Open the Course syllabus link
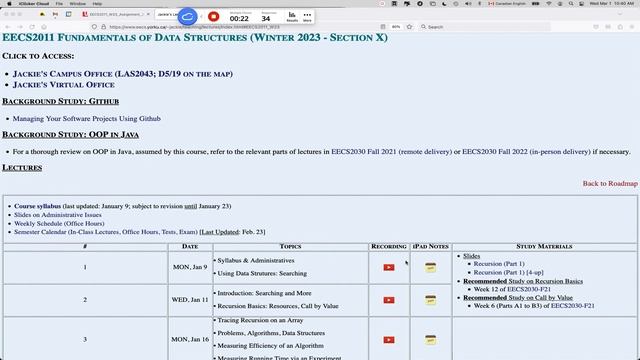Screen dimensions: 640x360 [38, 206]
